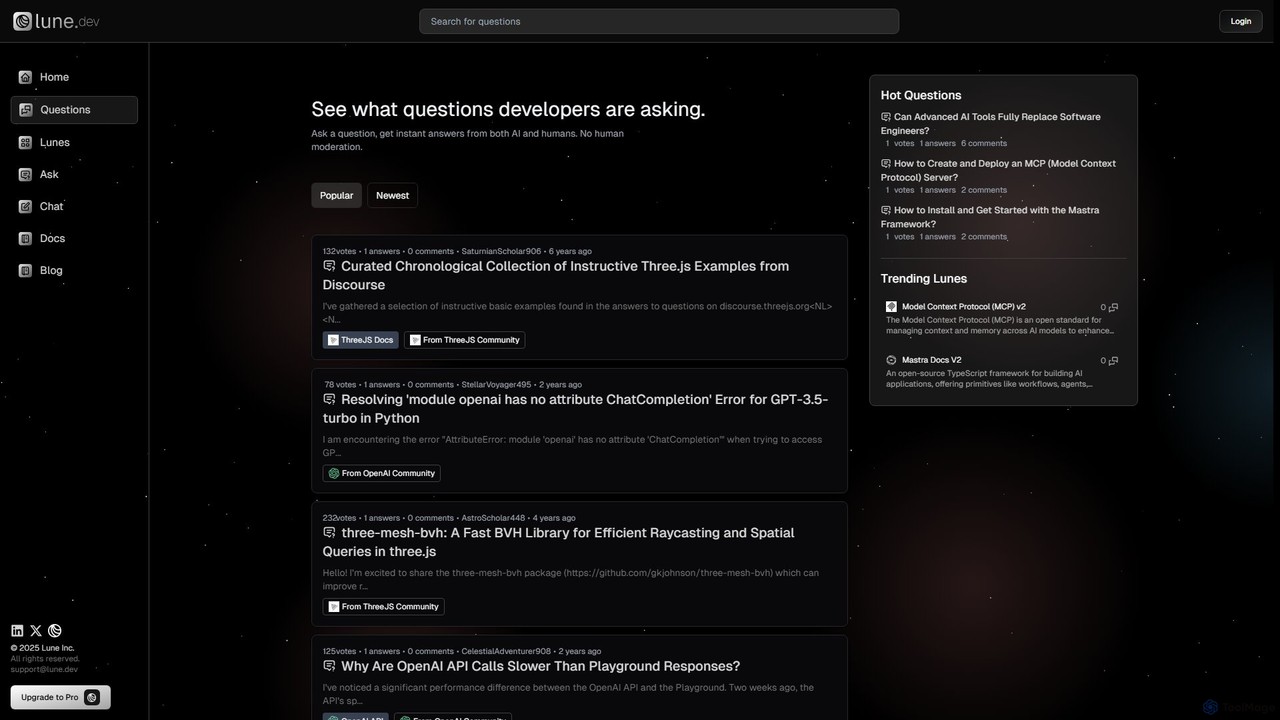
Task: Click question icon beside Resolving 'module openai' title
Action: click(x=329, y=399)
